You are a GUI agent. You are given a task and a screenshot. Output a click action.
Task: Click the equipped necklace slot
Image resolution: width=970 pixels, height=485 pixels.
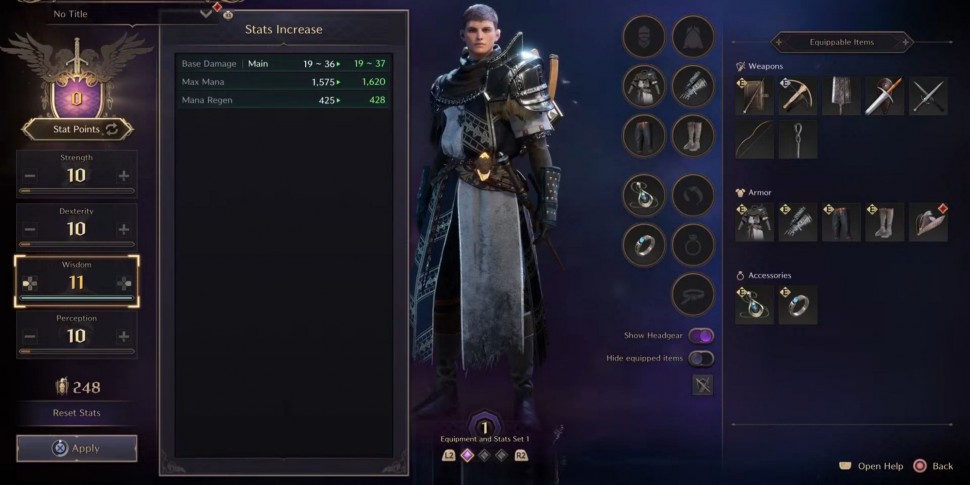[x=644, y=195]
